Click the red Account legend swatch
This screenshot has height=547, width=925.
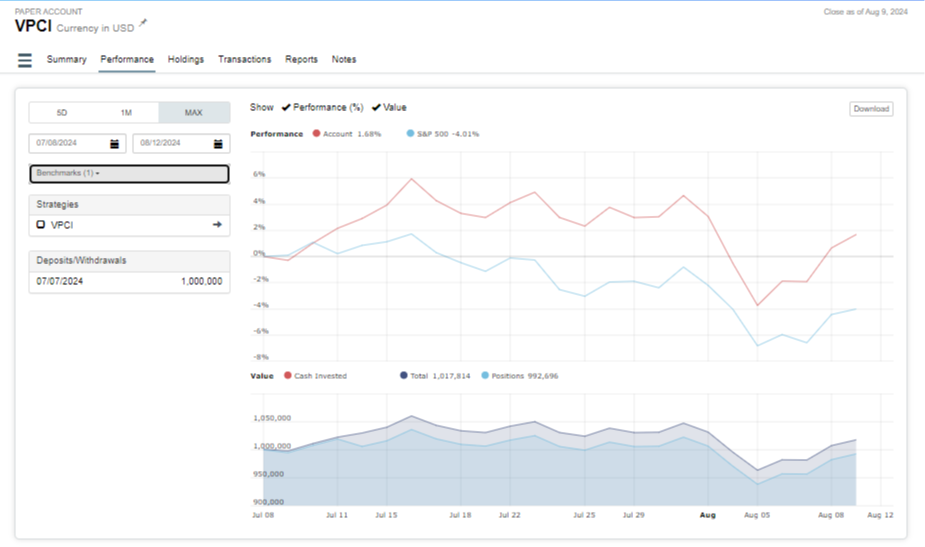coord(317,133)
